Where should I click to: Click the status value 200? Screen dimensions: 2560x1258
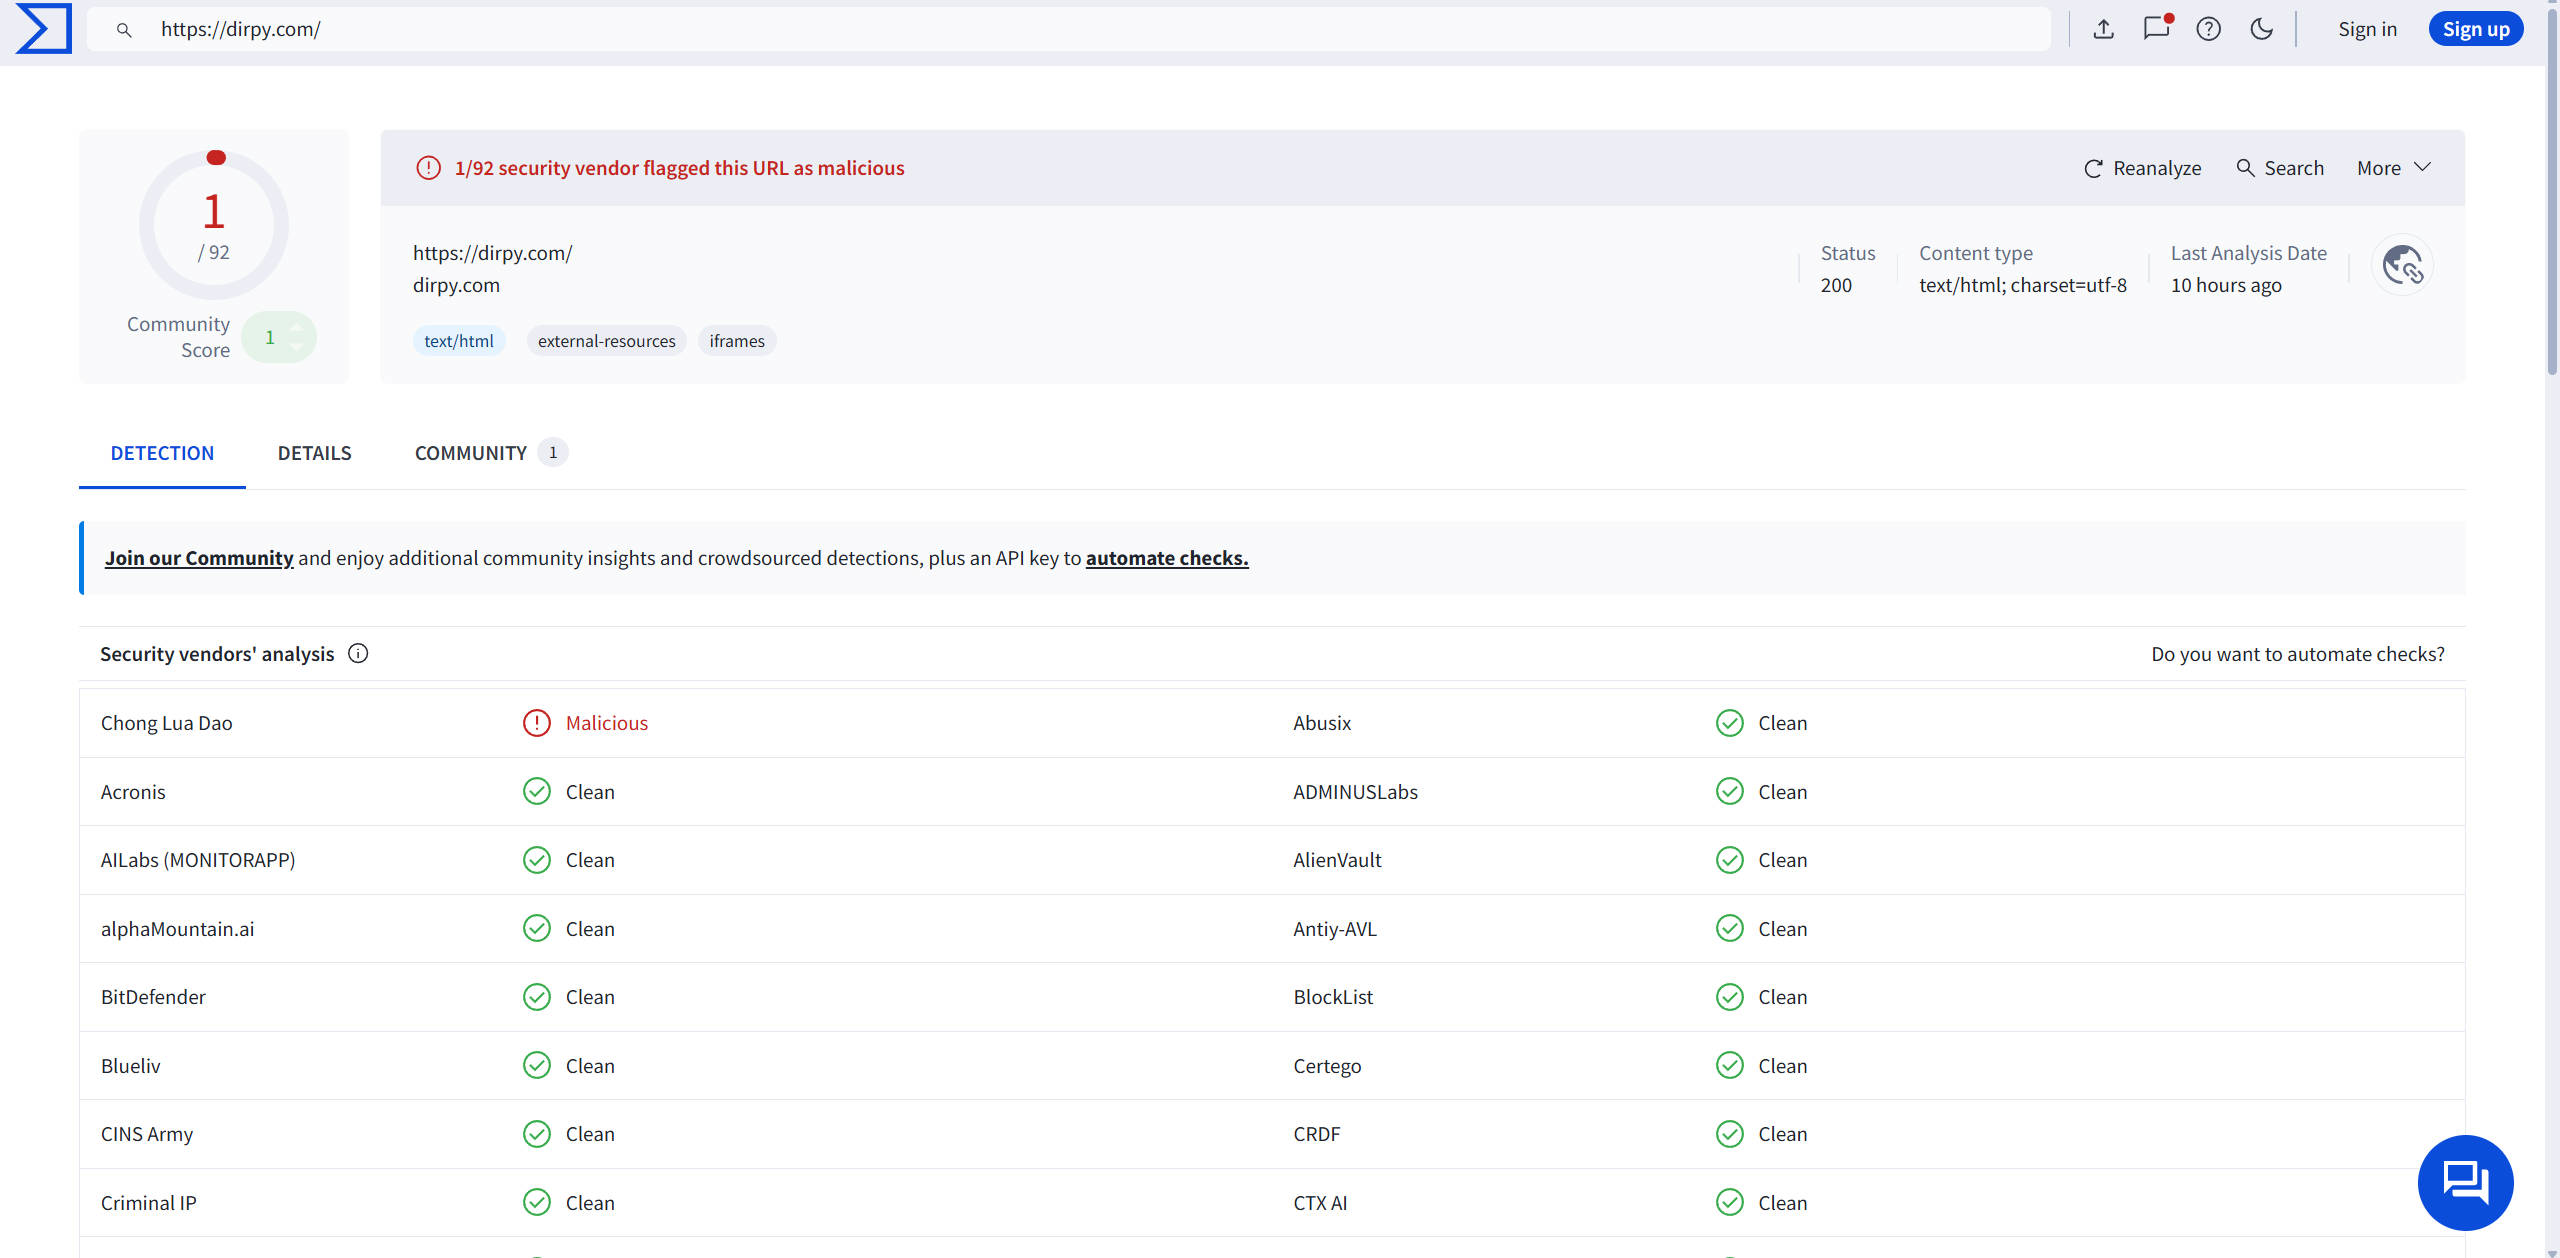coord(1836,285)
